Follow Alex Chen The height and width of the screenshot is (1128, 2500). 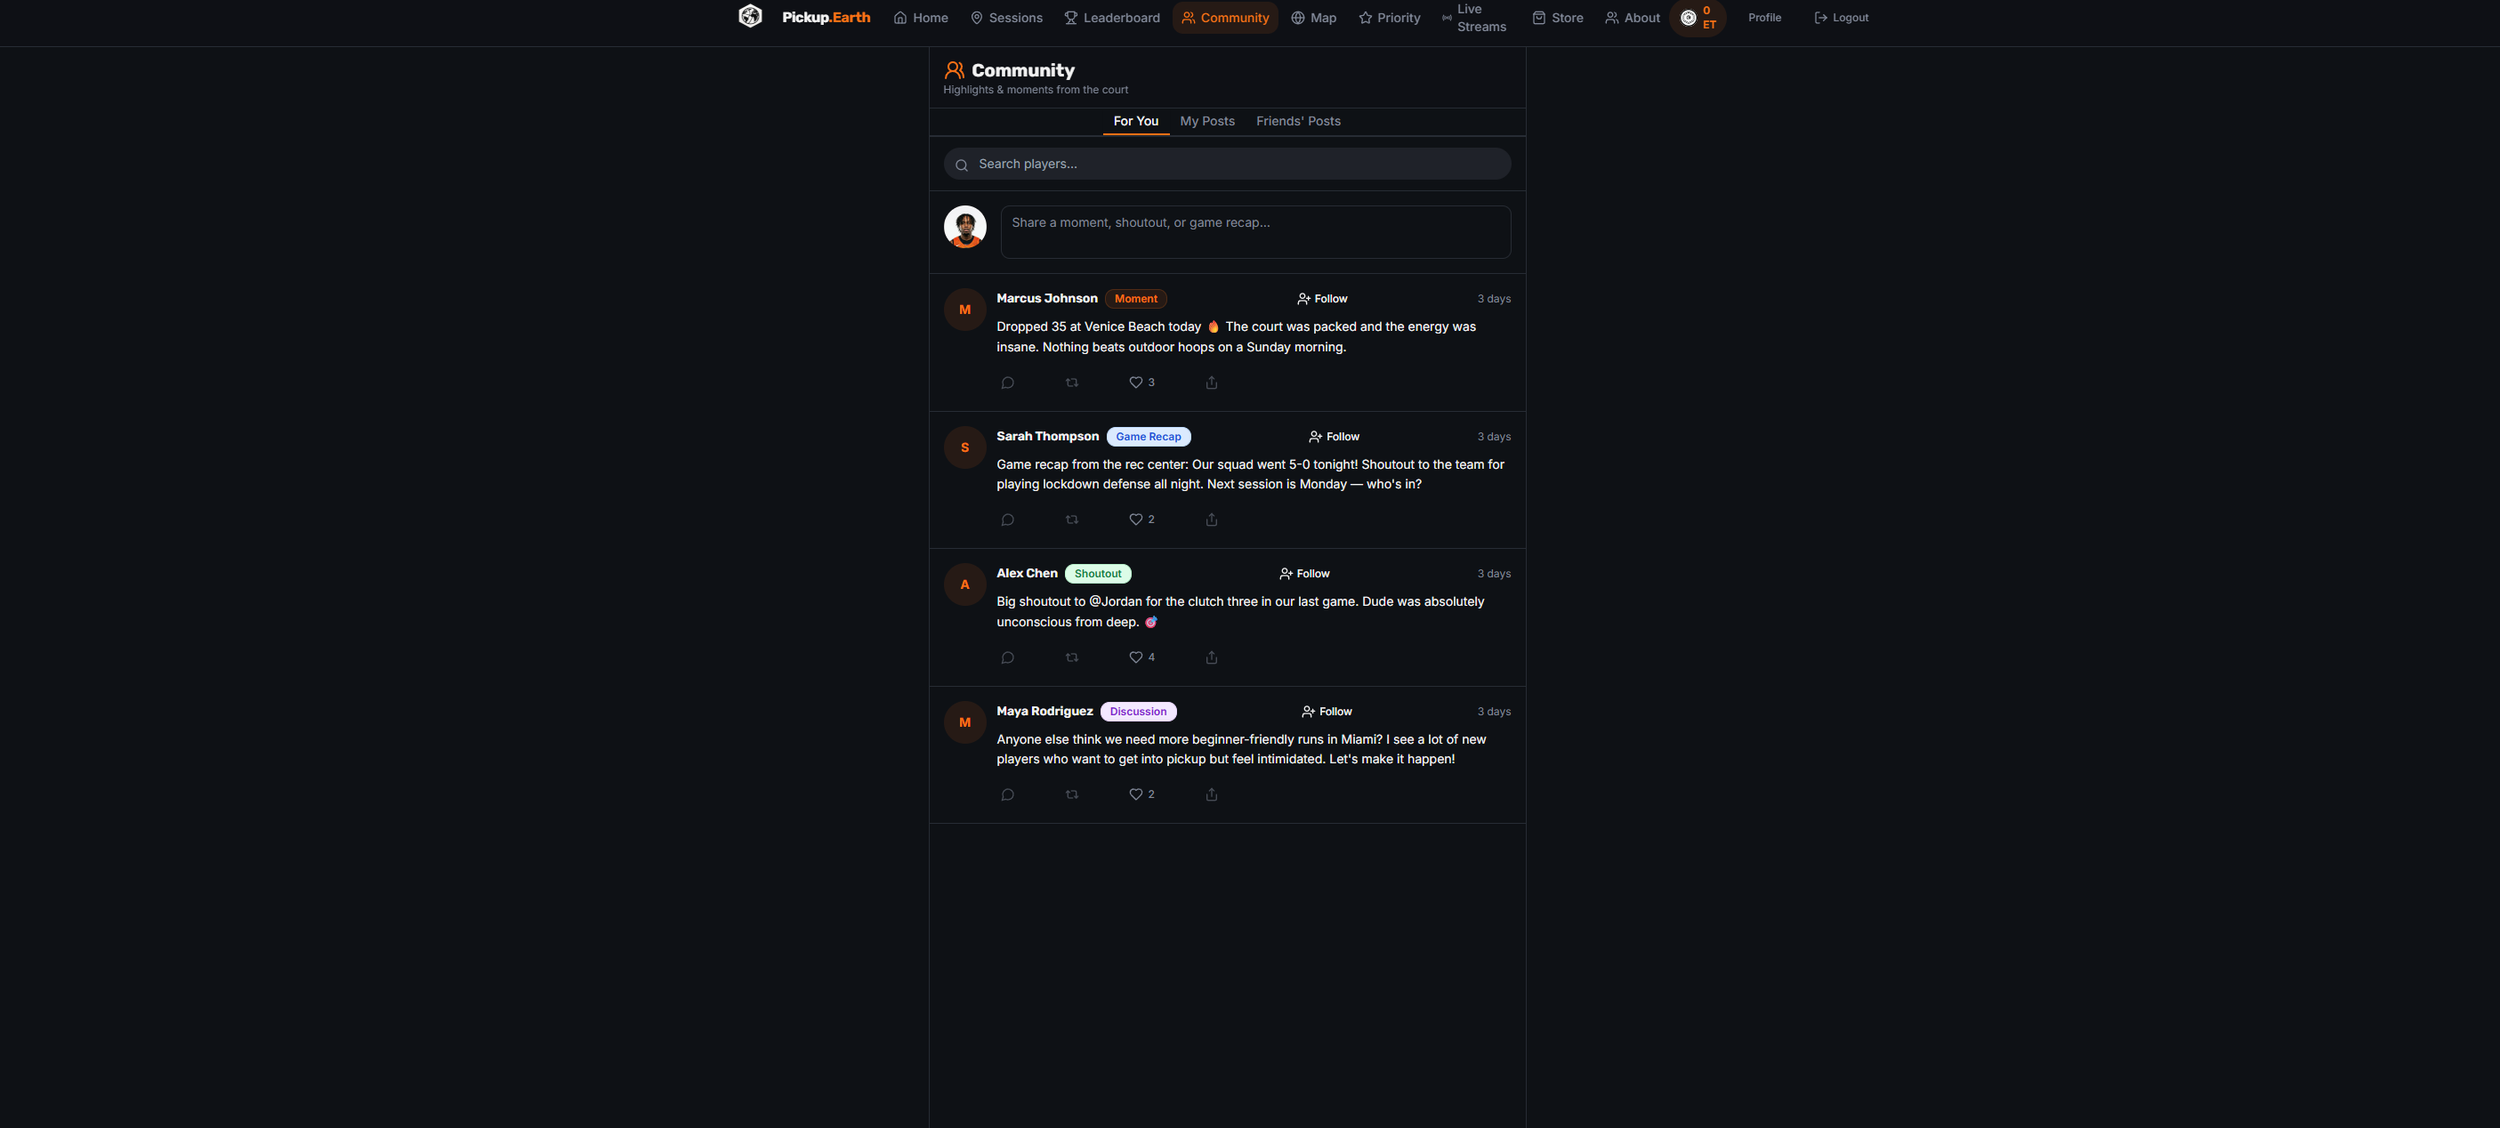(x=1304, y=574)
